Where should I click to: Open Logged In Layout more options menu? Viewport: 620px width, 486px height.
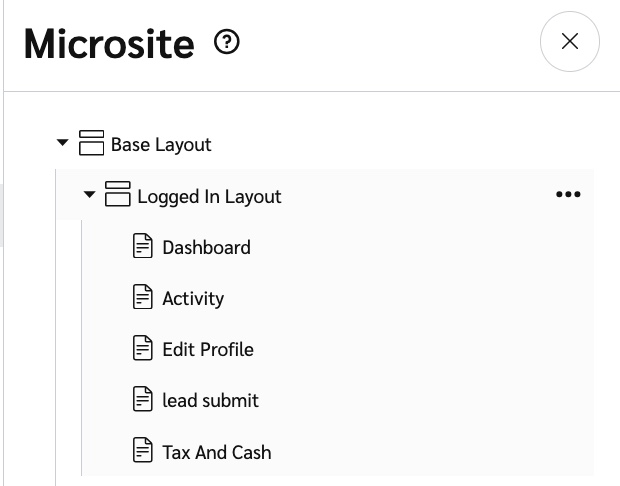click(x=567, y=195)
